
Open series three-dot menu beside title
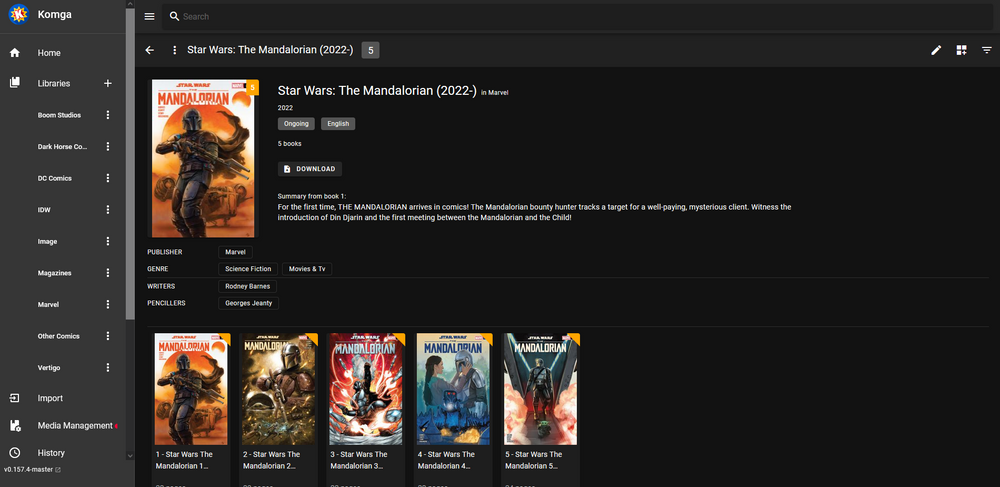tap(175, 50)
